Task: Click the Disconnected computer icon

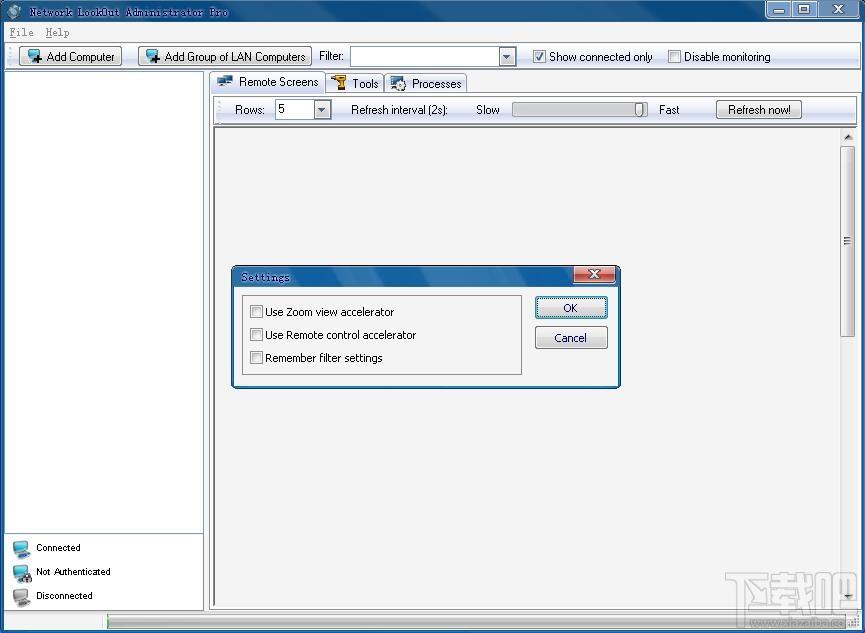Action: point(22,598)
